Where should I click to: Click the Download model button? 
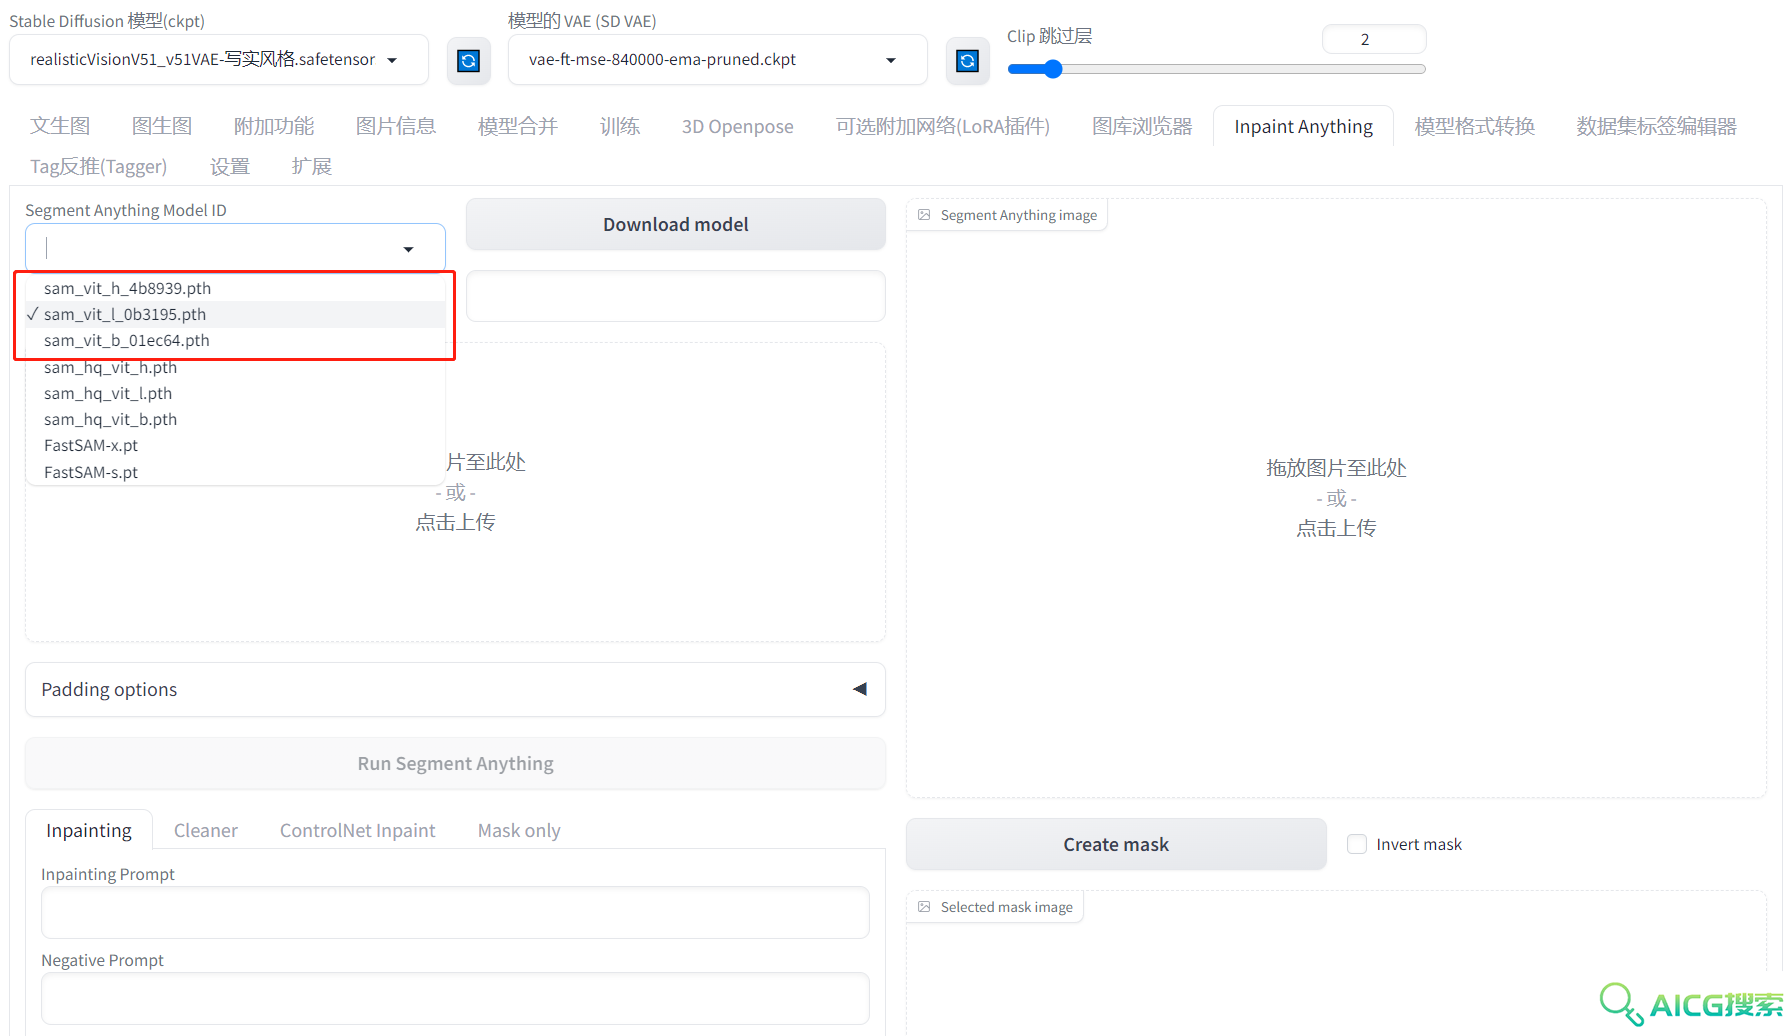tap(676, 224)
